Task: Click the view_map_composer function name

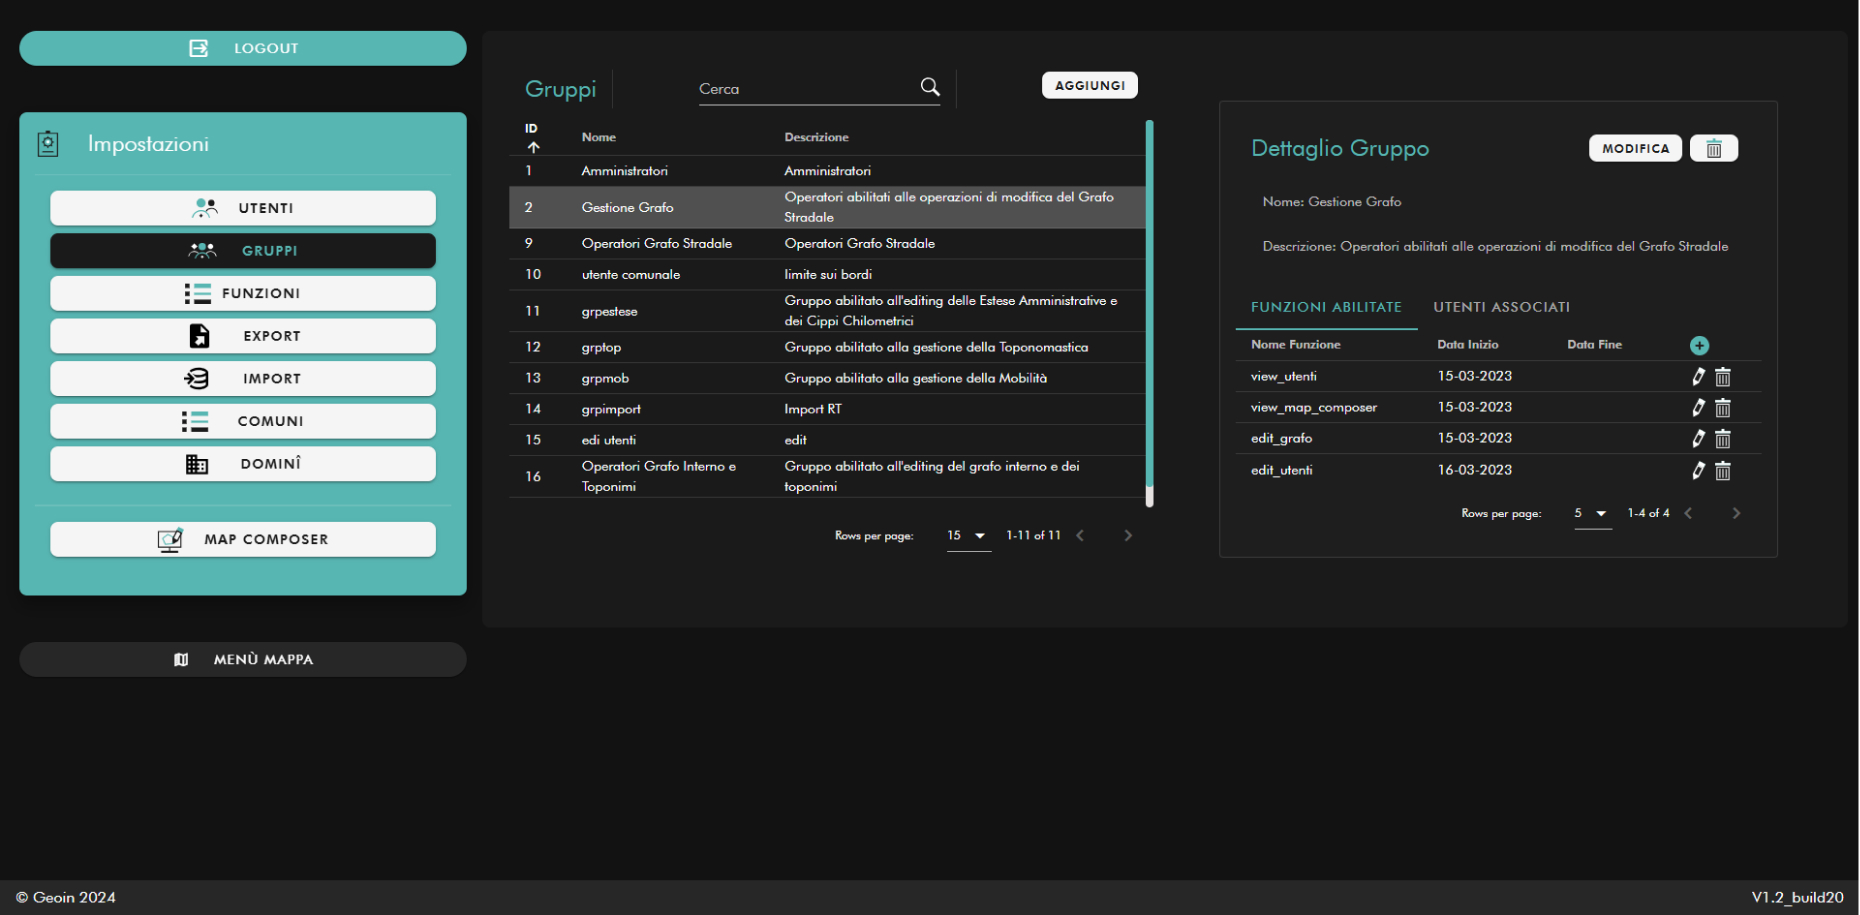Action: click(1313, 407)
